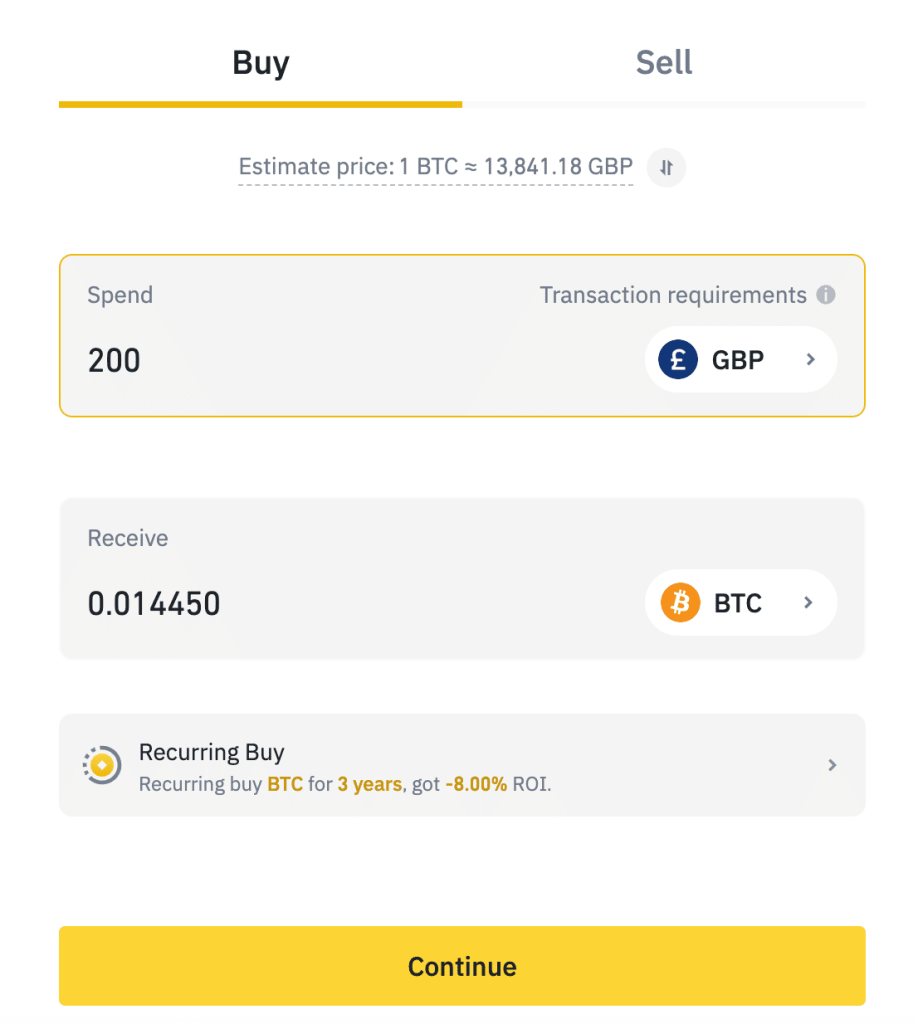This screenshot has width=918, height=1024.
Task: Switch to the Sell tab
Action: click(x=664, y=63)
